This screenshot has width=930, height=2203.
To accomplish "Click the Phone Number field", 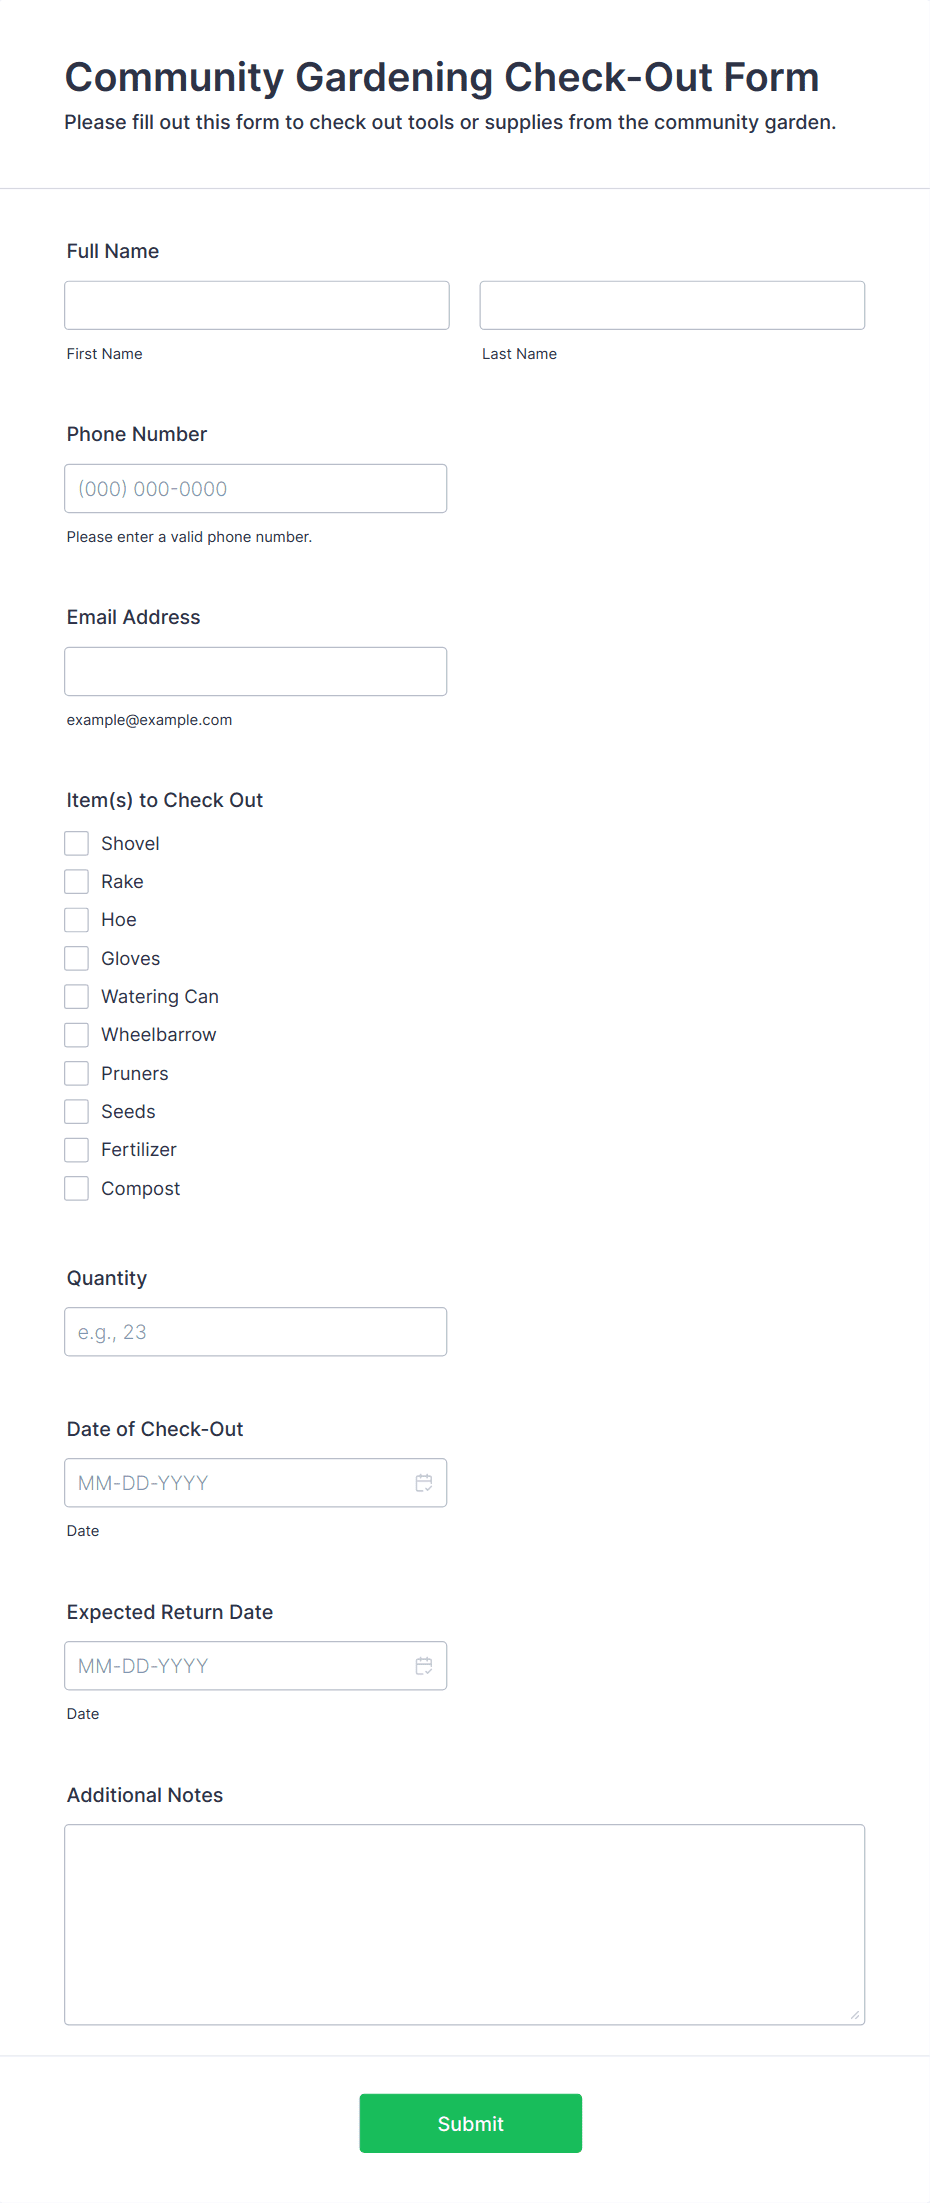I will point(256,489).
